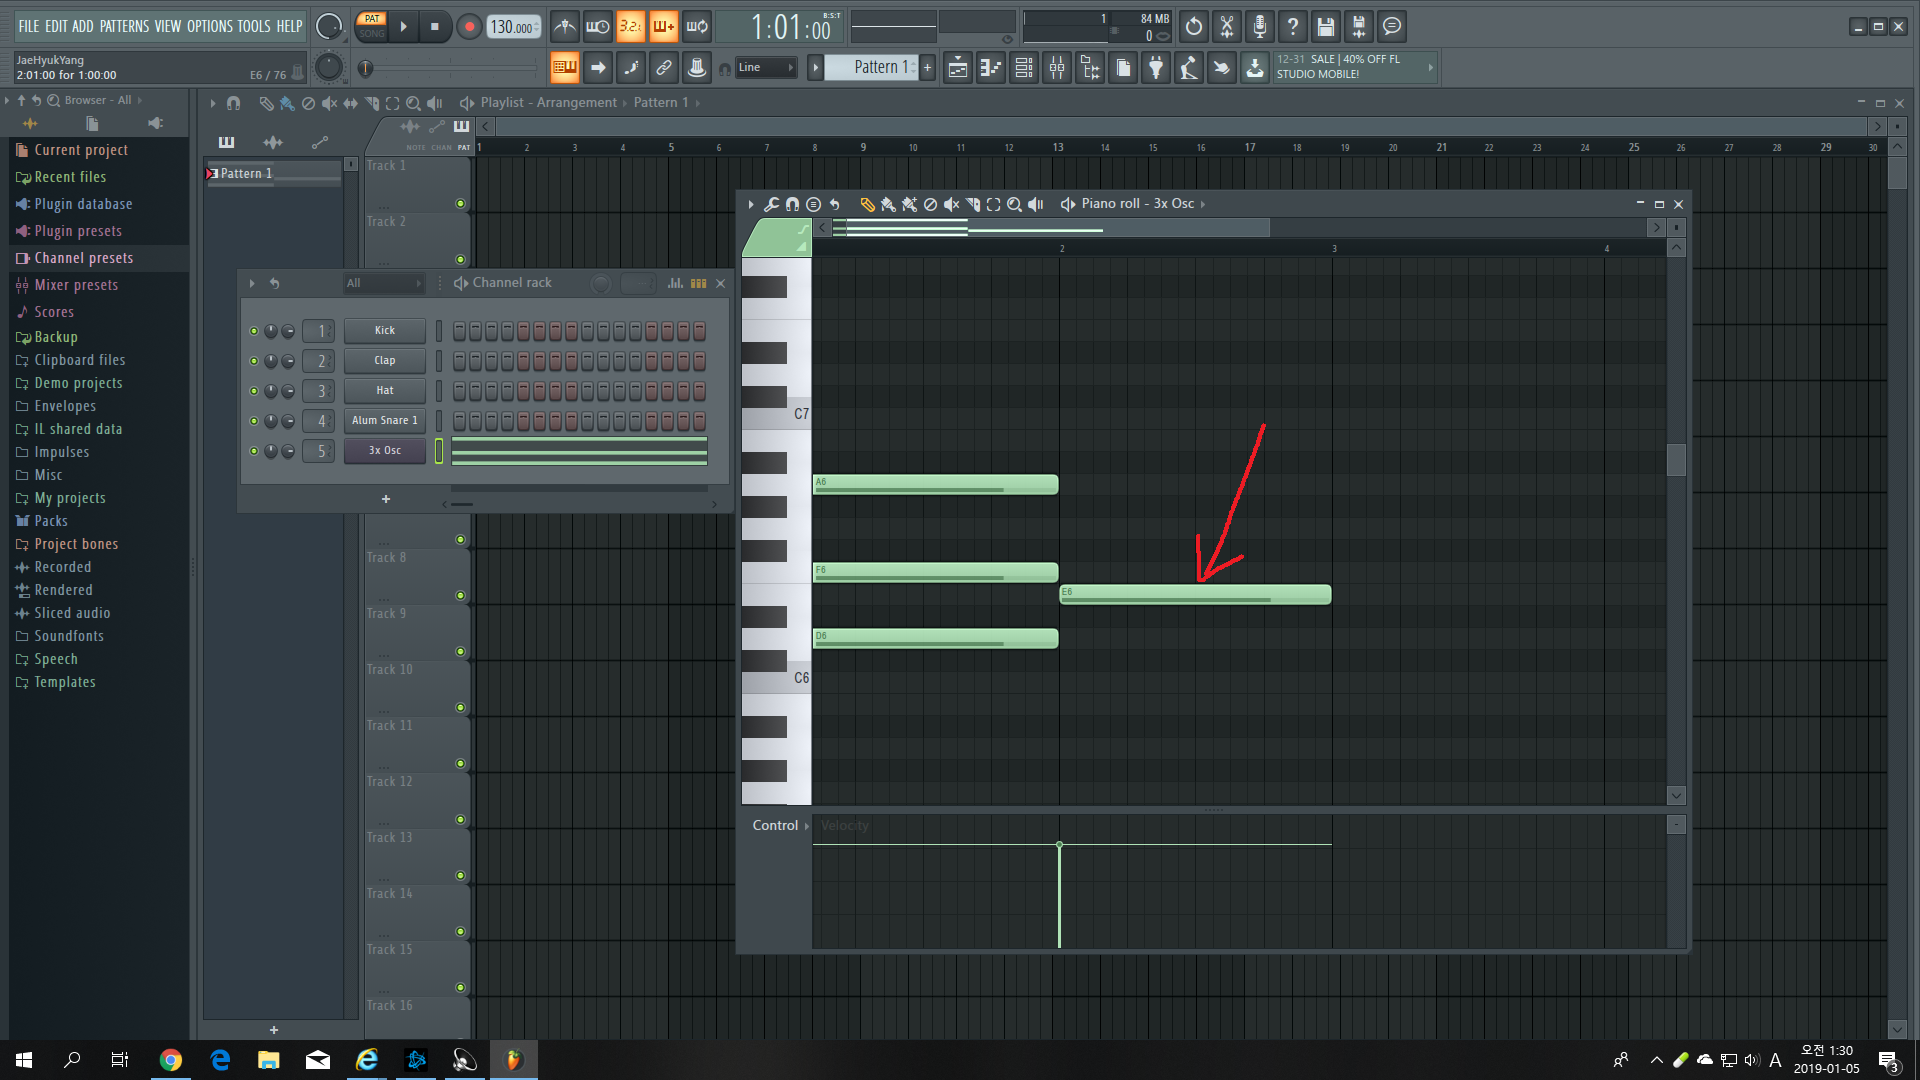Viewport: 1920px width, 1080px height.
Task: Open the Plugin picker icon
Action: pos(1156,68)
